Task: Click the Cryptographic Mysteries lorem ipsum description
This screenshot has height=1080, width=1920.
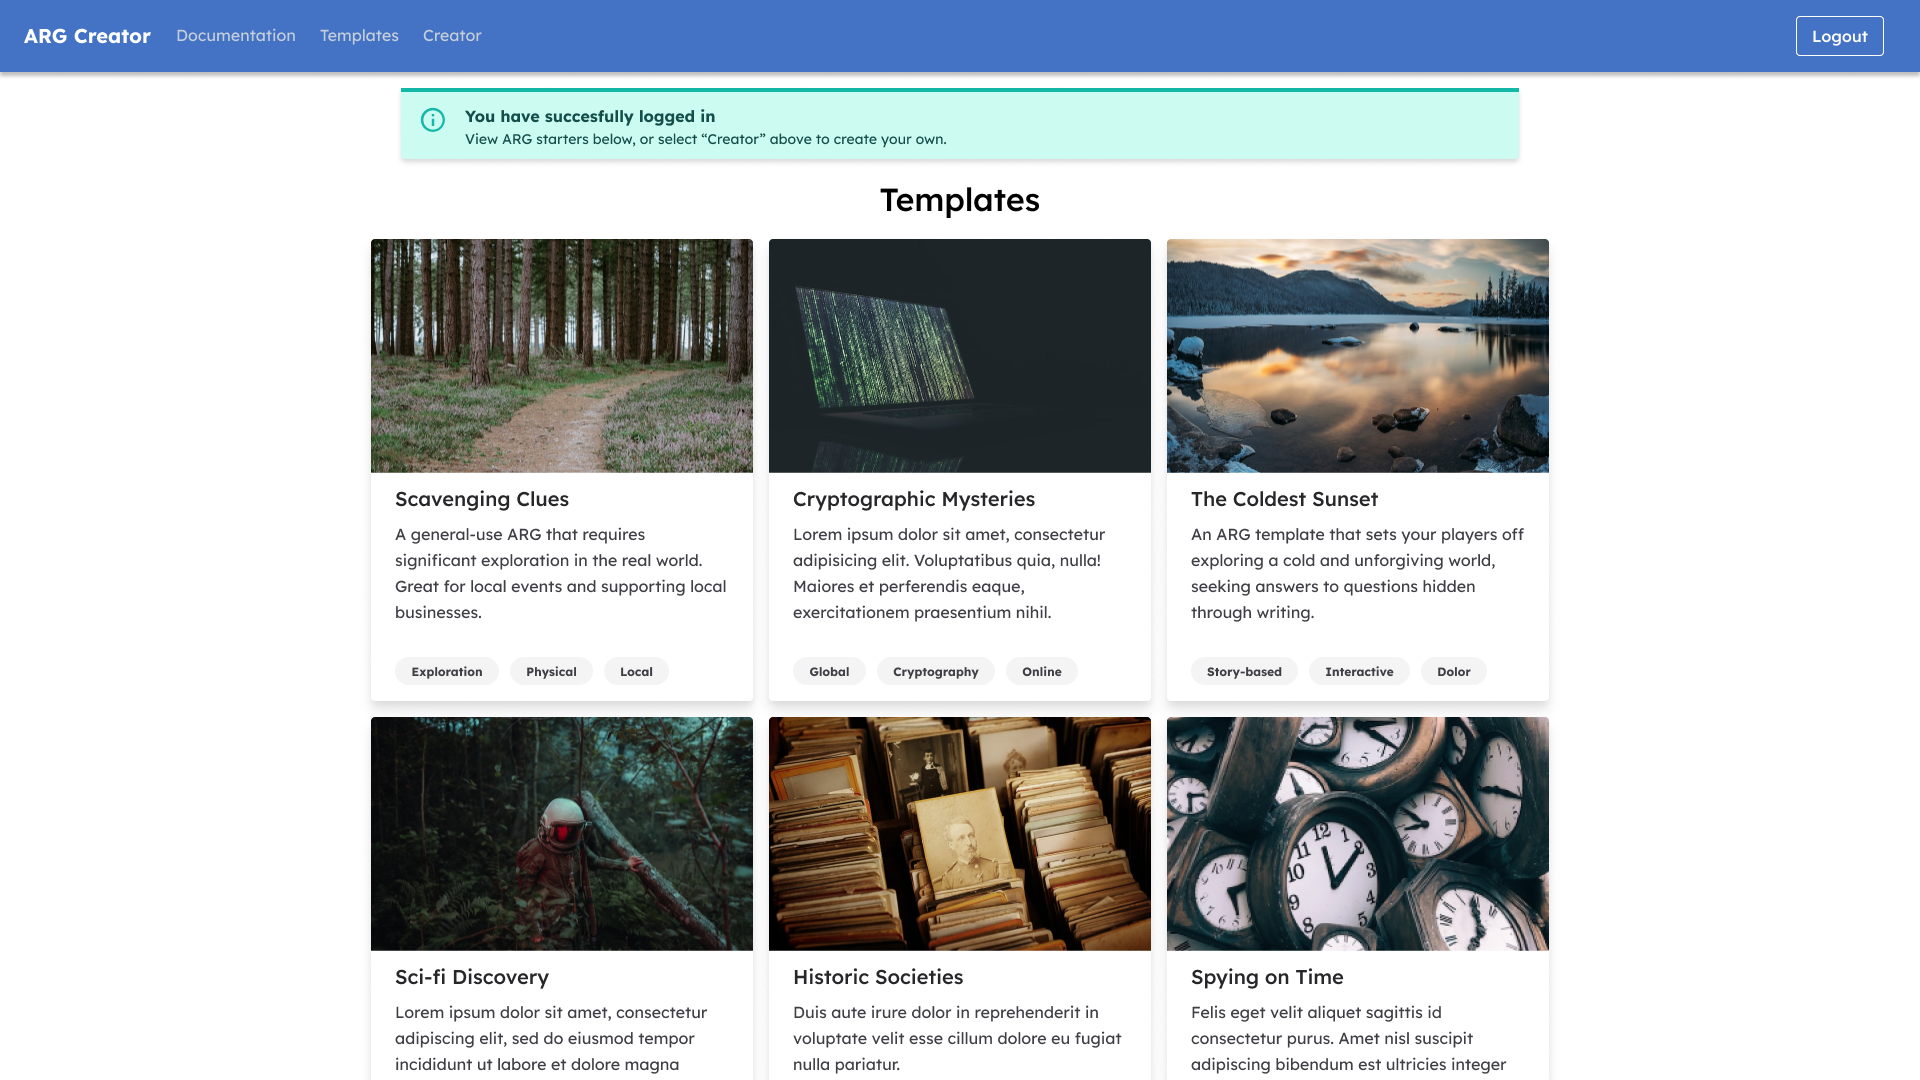Action: click(x=950, y=573)
